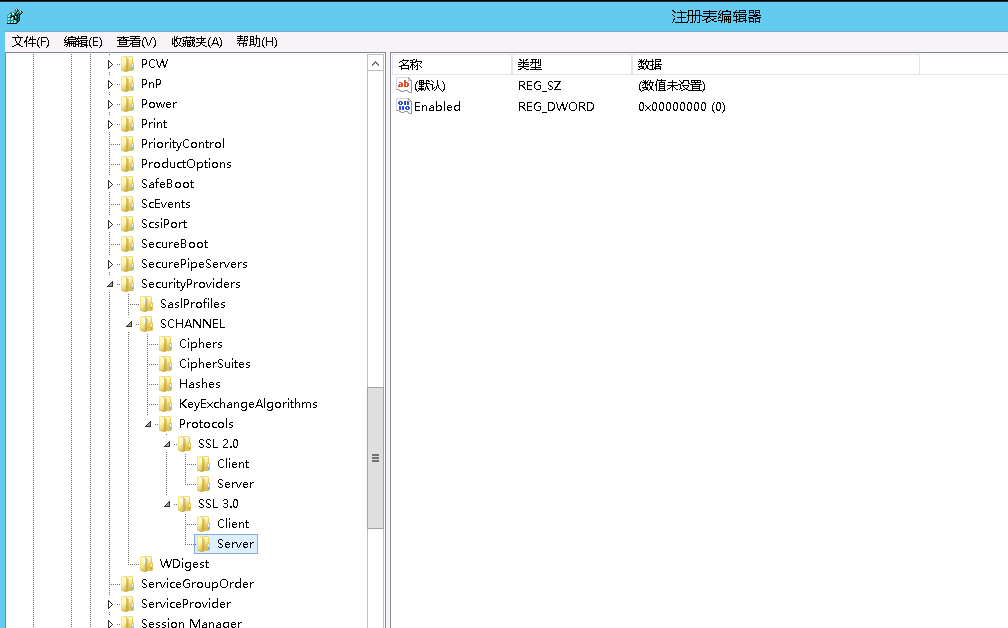
Task: Collapse the SCHANNEL tree node
Action: [x=130, y=324]
